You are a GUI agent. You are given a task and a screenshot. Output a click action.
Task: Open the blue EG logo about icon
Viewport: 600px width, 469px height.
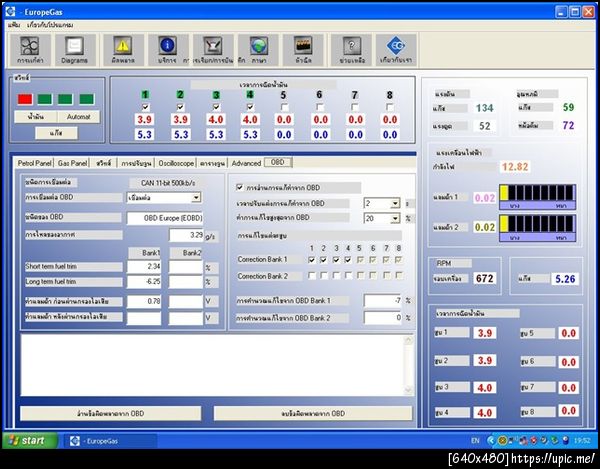tap(396, 50)
